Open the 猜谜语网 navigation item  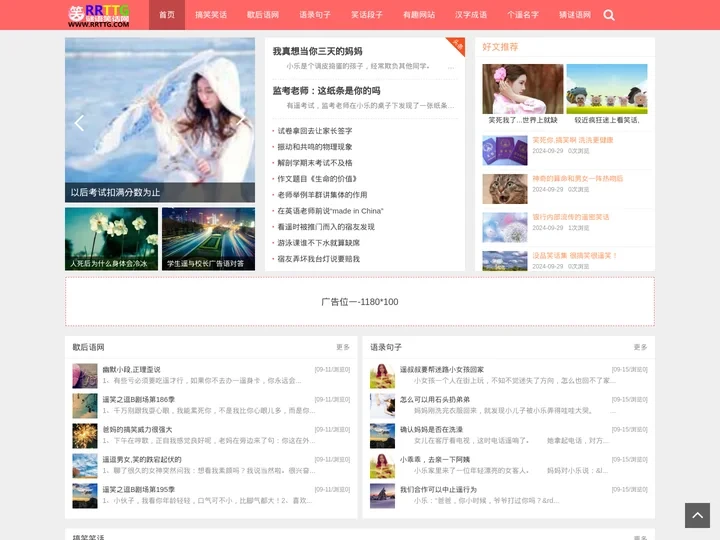coord(575,15)
